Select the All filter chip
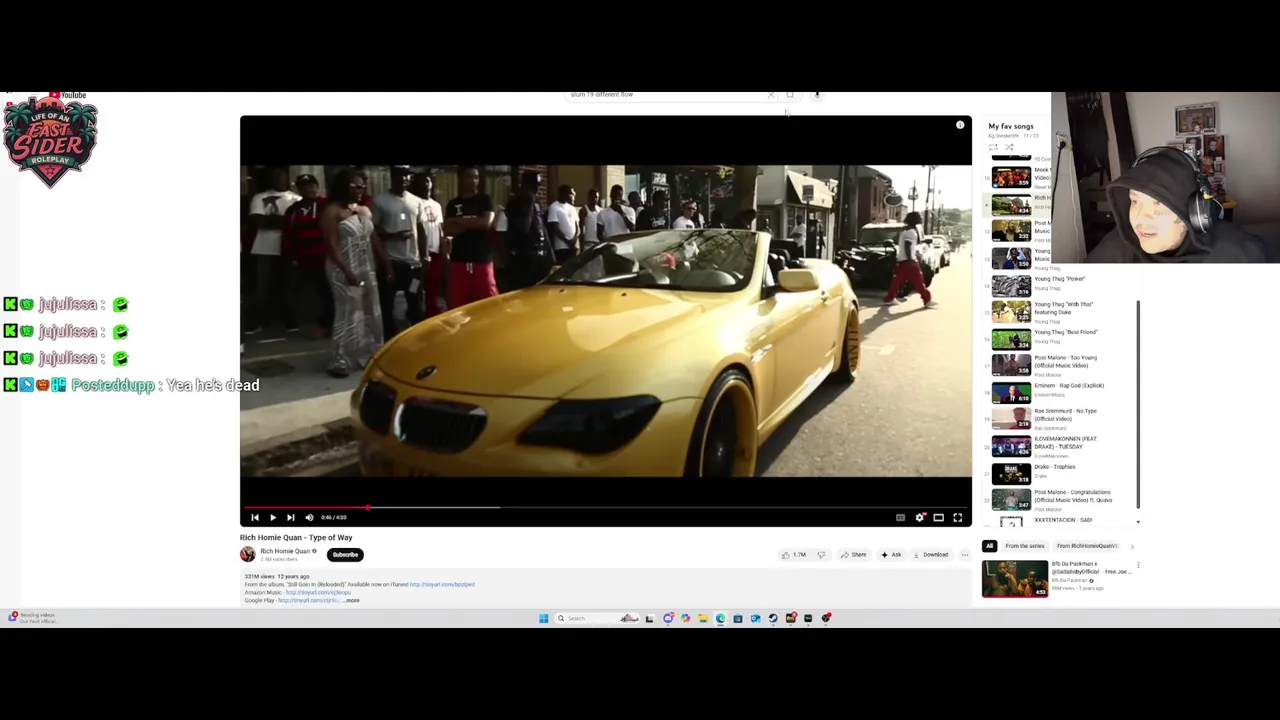The height and width of the screenshot is (720, 1280). click(x=989, y=546)
